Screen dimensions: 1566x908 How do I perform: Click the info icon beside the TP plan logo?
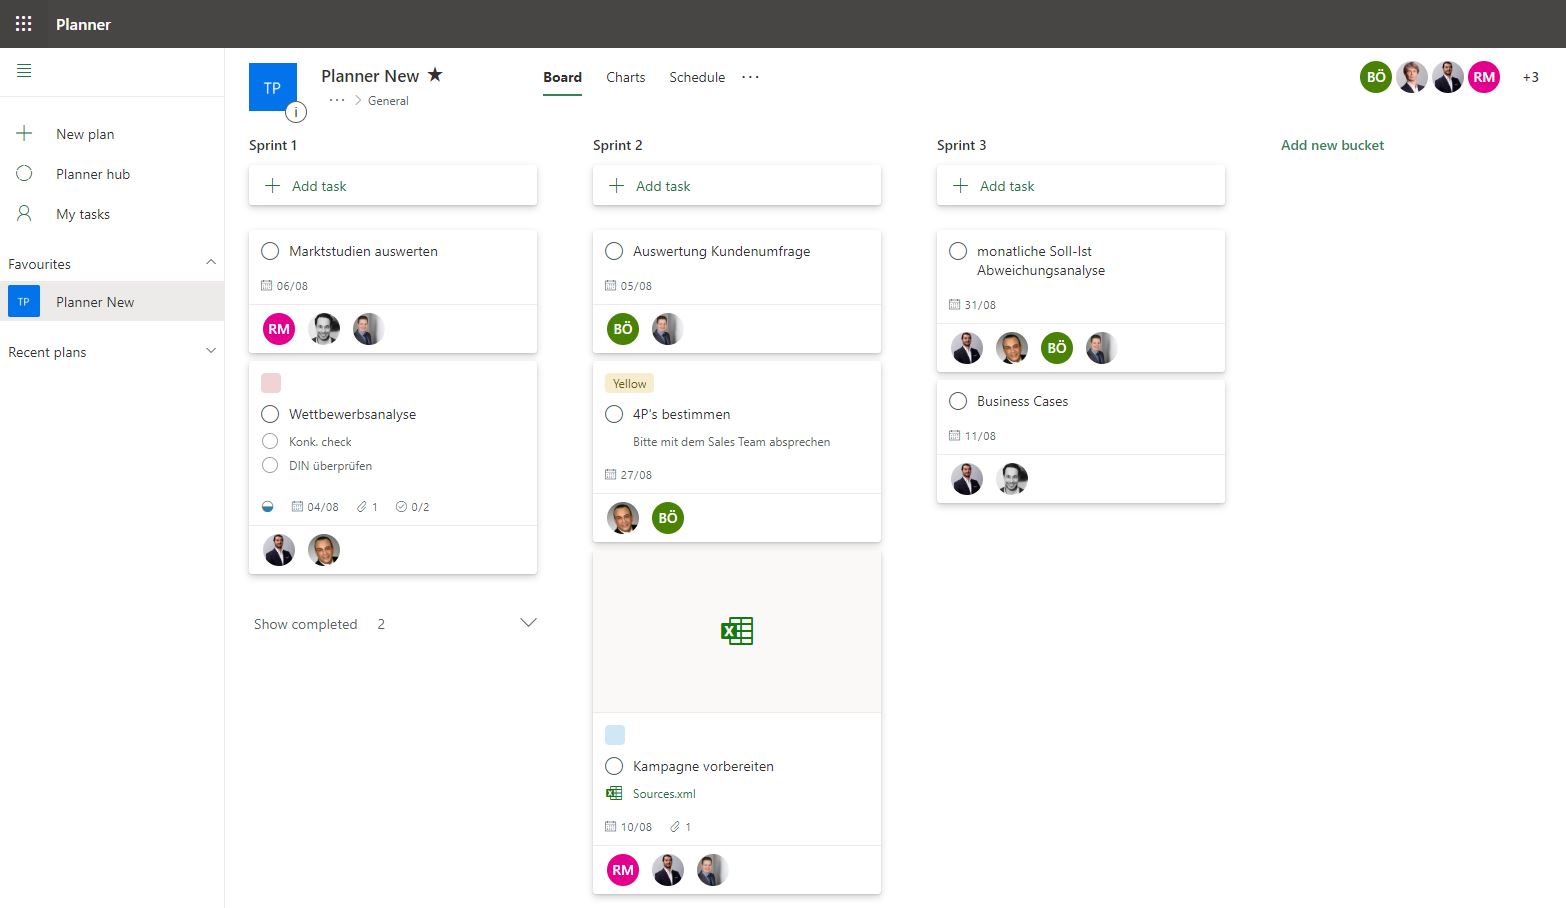(295, 112)
